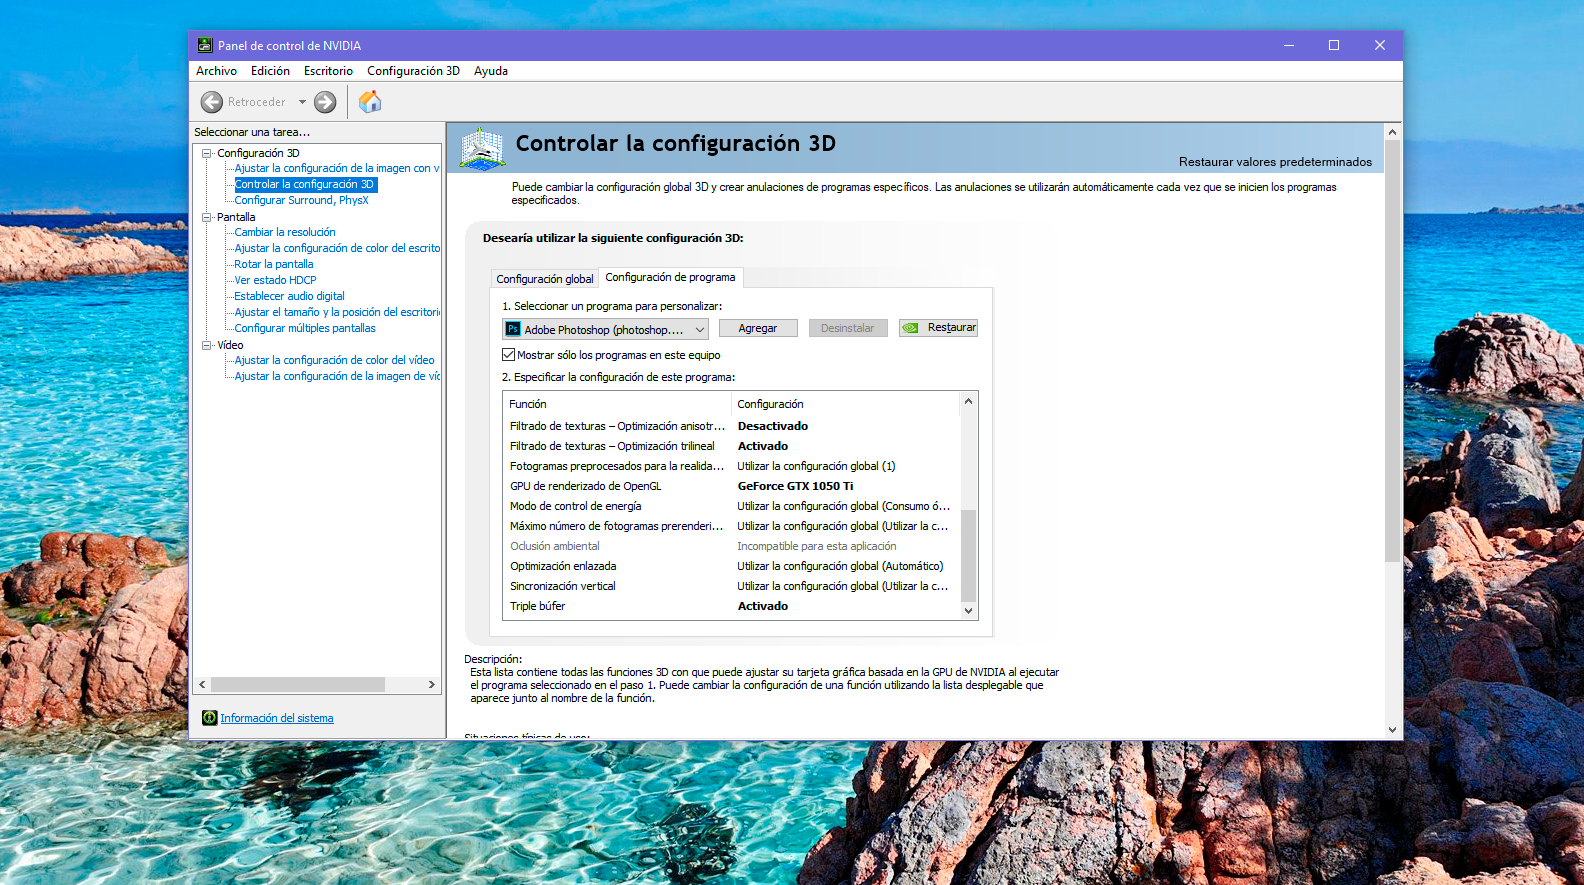Viewport: 1584px width, 885px height.
Task: Click the main panel scroll down arrow
Action: [1392, 730]
